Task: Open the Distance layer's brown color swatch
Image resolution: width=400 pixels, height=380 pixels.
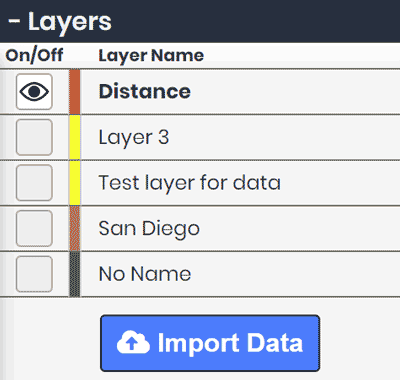Action: click(75, 92)
